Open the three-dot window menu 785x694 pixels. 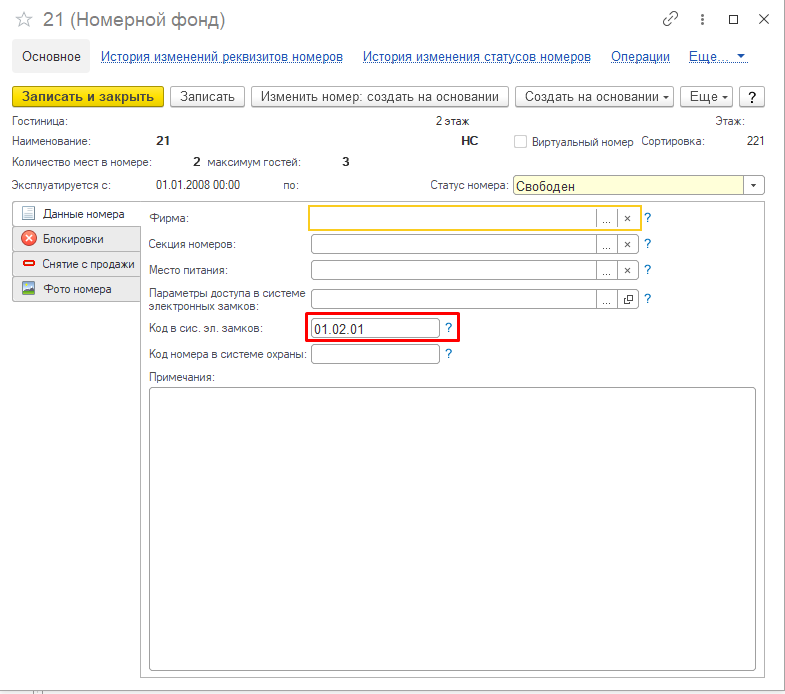(x=702, y=19)
